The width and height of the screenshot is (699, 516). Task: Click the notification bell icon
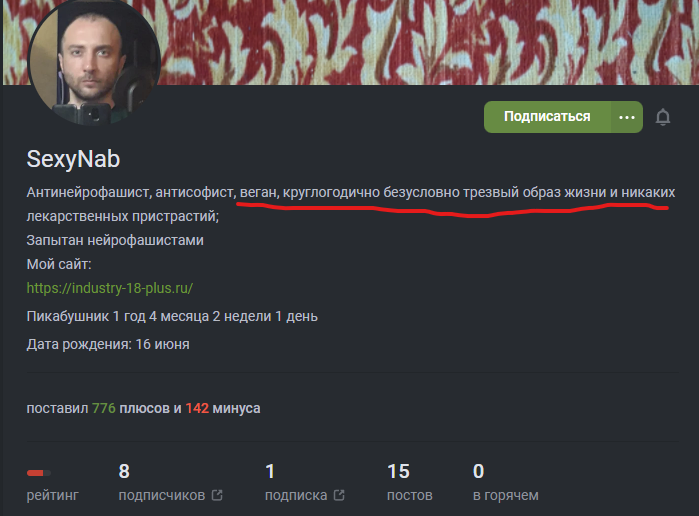pos(662,117)
